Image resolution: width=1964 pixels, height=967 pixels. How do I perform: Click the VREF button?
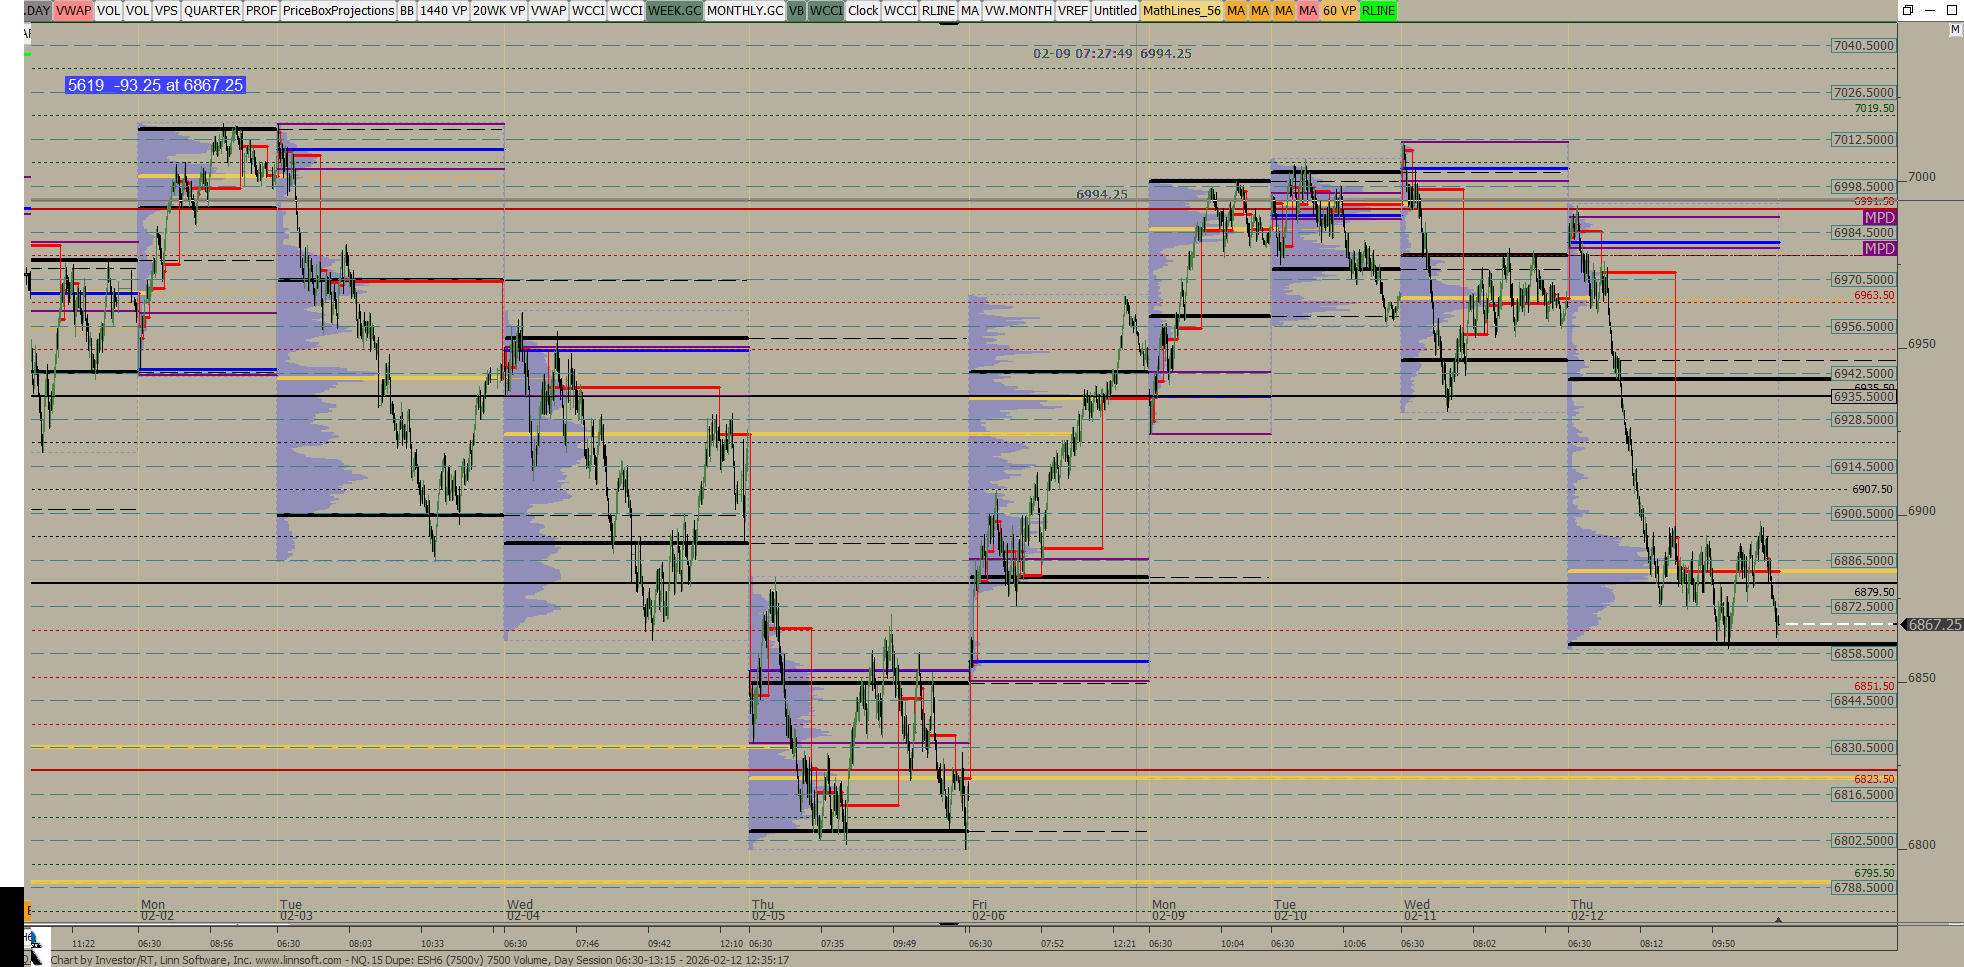pos(1072,11)
